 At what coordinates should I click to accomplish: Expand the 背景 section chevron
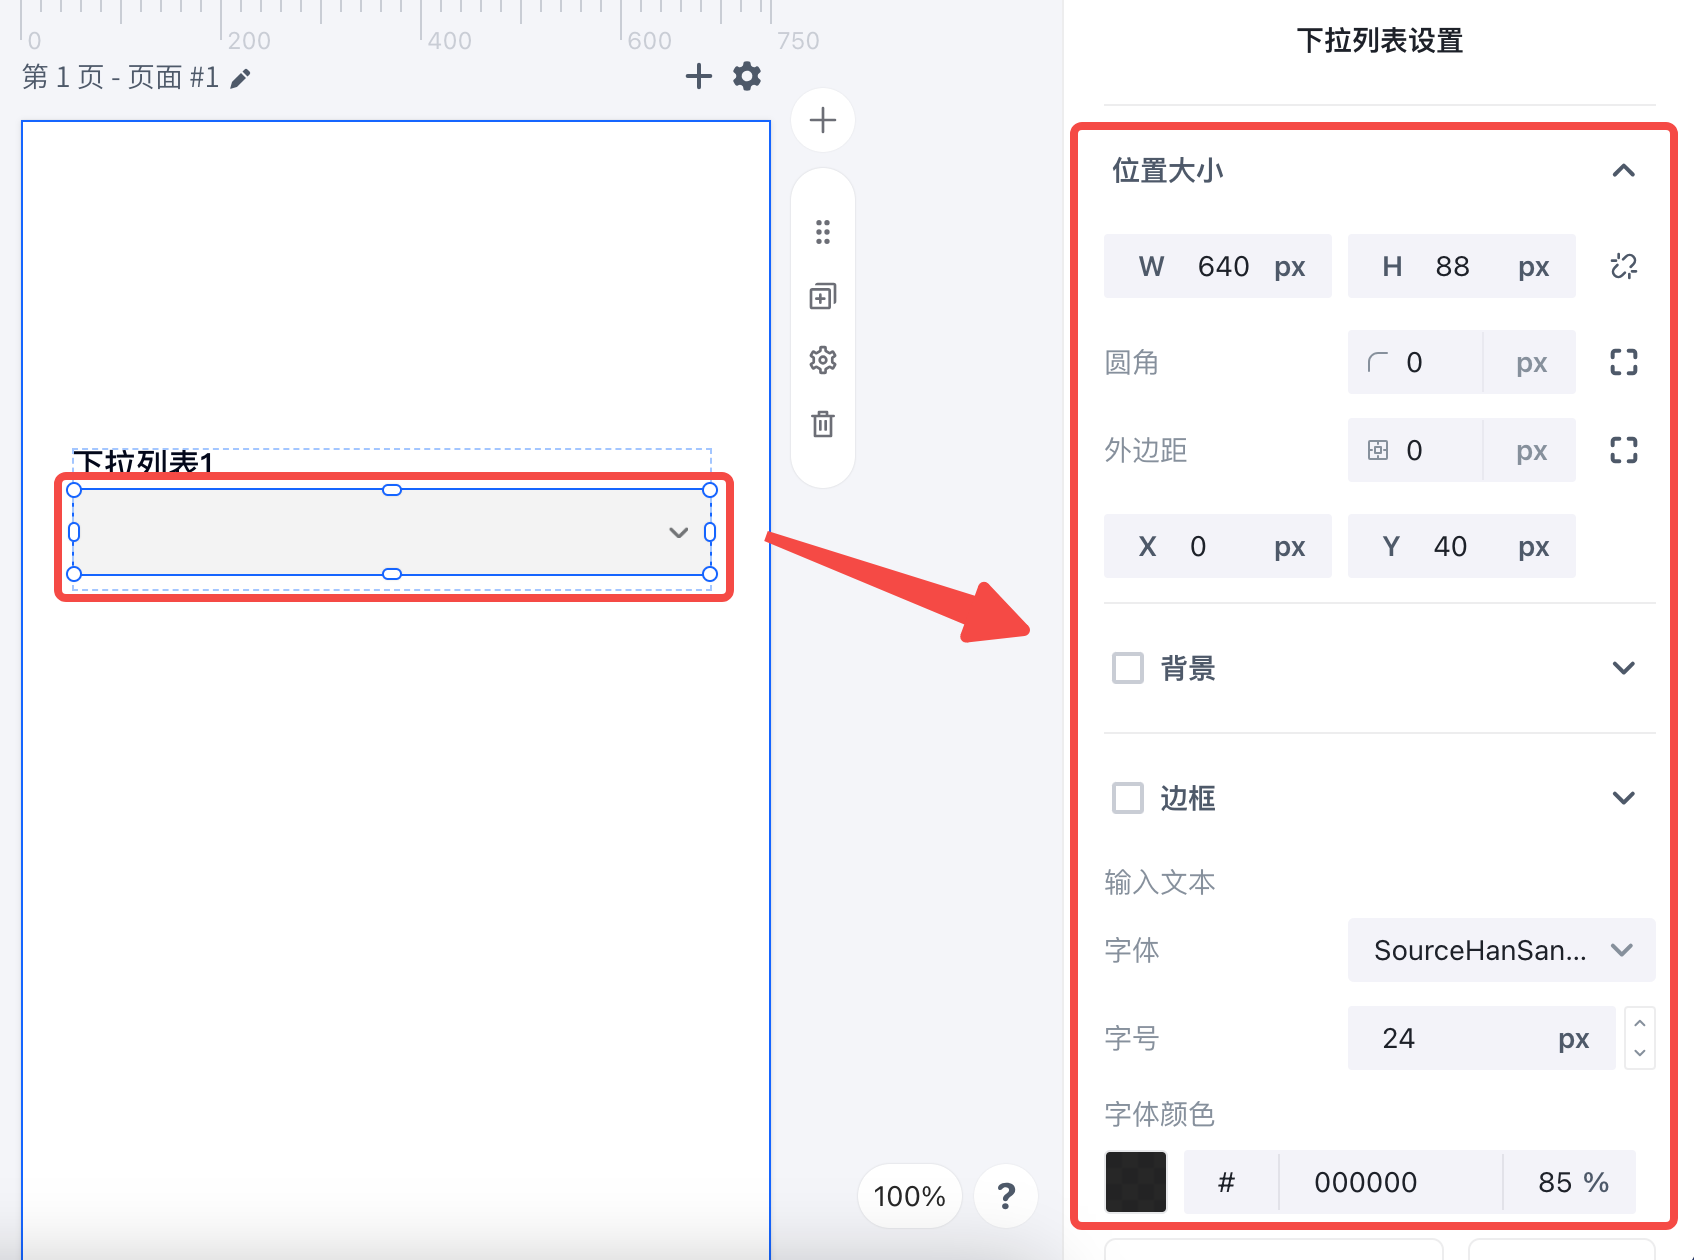pyautogui.click(x=1624, y=668)
